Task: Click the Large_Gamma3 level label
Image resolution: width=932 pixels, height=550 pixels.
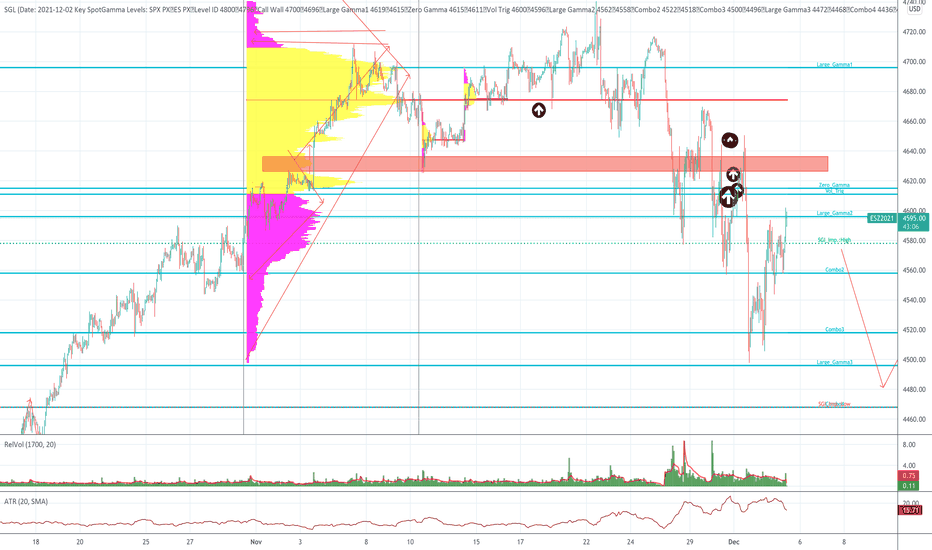Action: [835, 362]
